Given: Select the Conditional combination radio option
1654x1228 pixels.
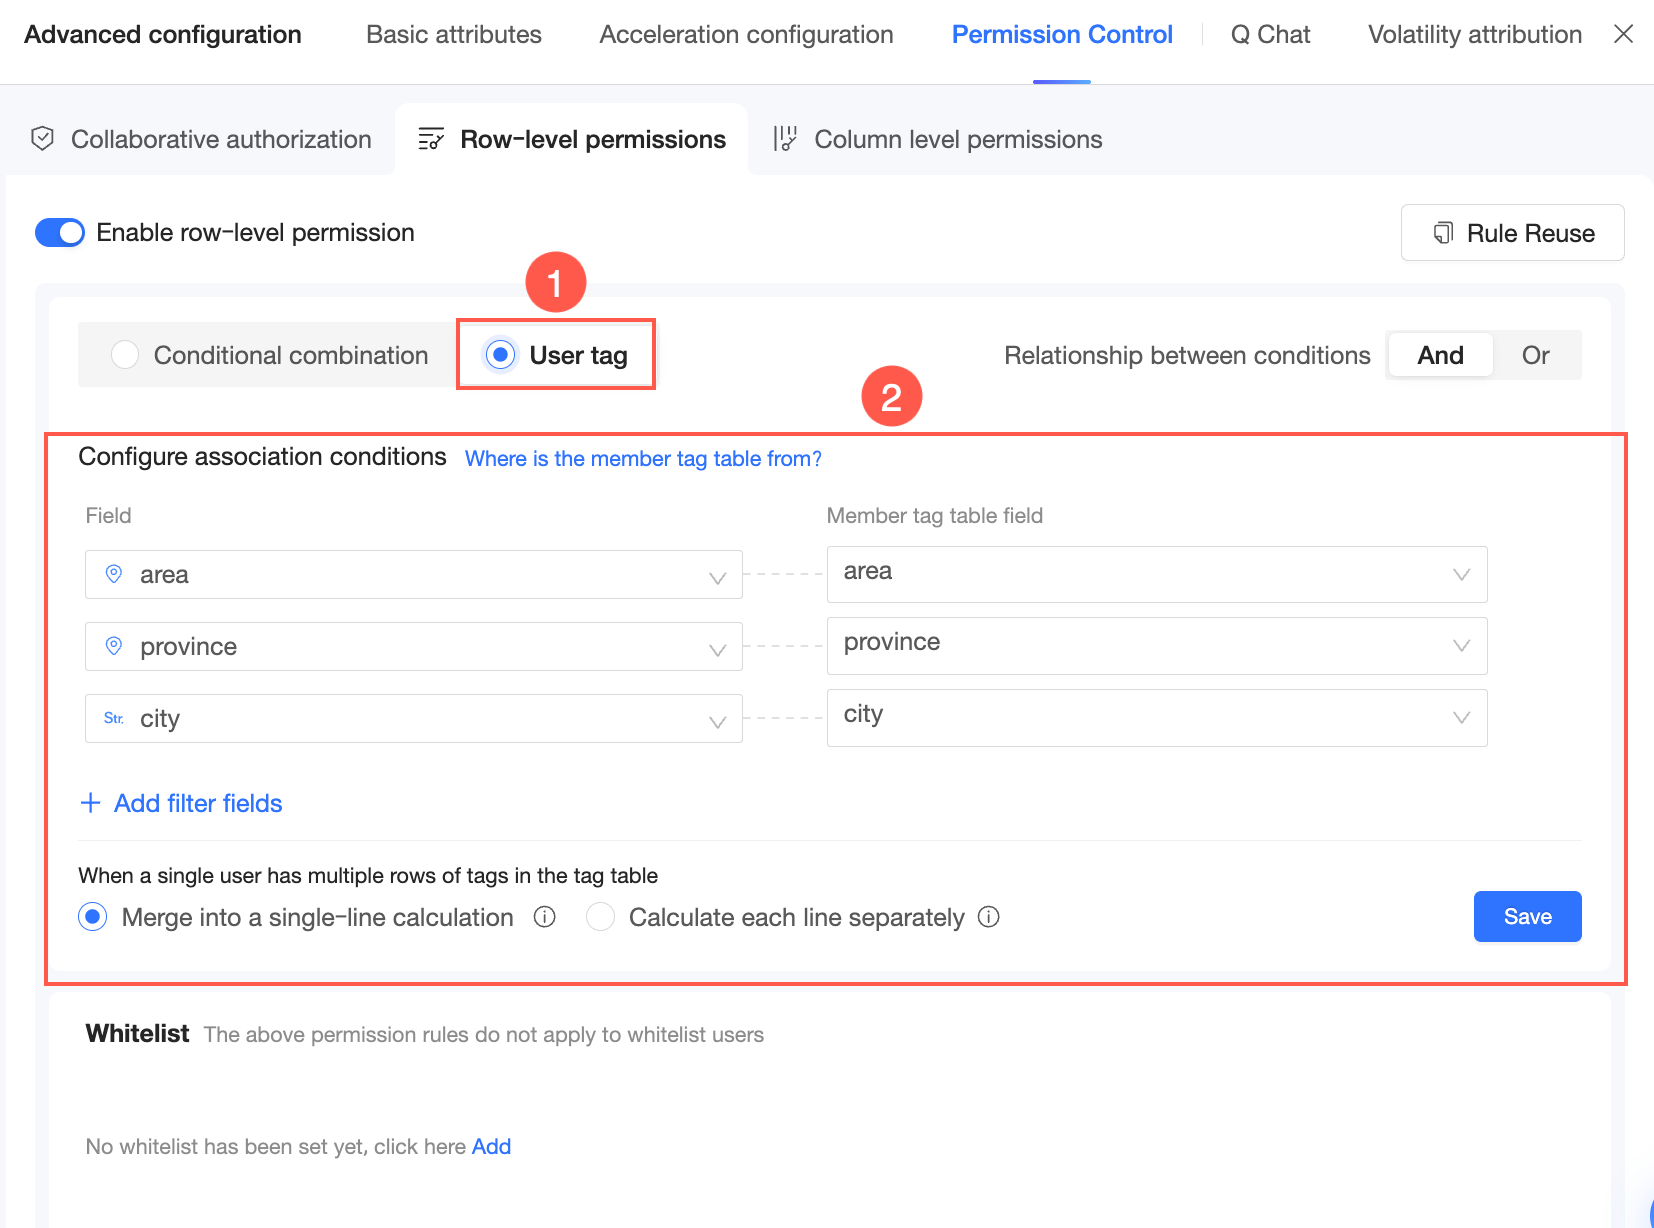Looking at the screenshot, I should [x=125, y=355].
